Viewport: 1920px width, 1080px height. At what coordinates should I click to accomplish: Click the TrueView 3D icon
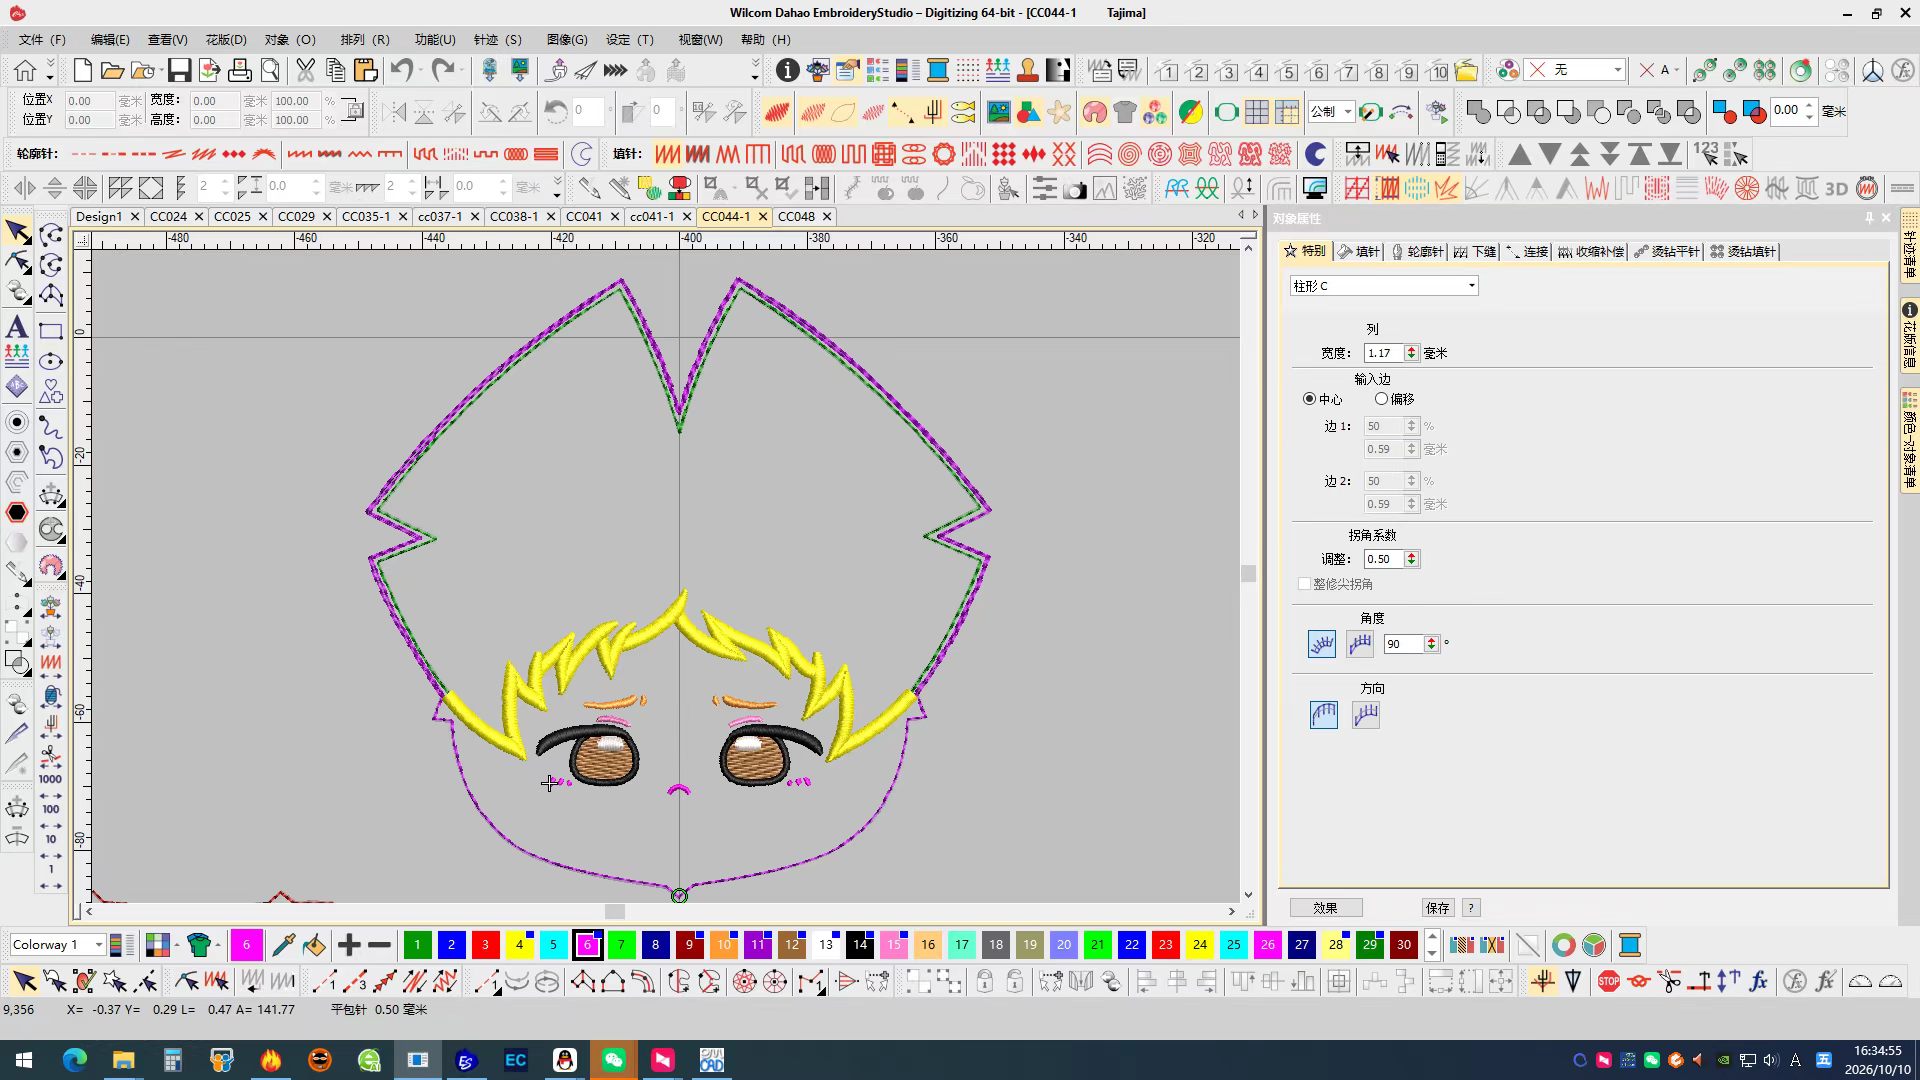1836,188
